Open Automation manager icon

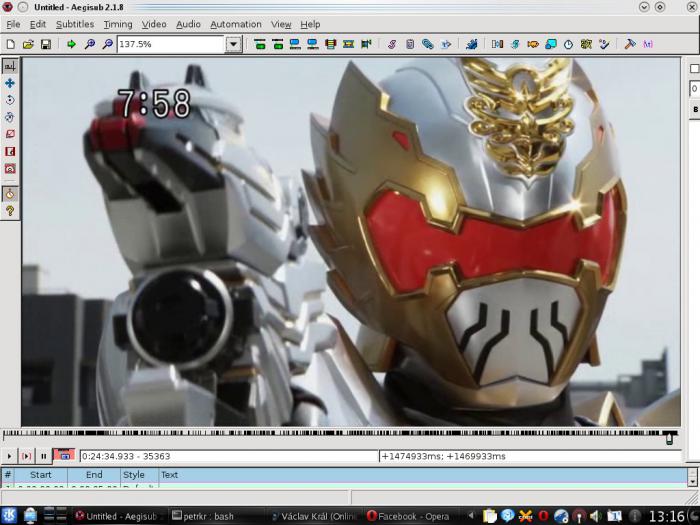471,44
